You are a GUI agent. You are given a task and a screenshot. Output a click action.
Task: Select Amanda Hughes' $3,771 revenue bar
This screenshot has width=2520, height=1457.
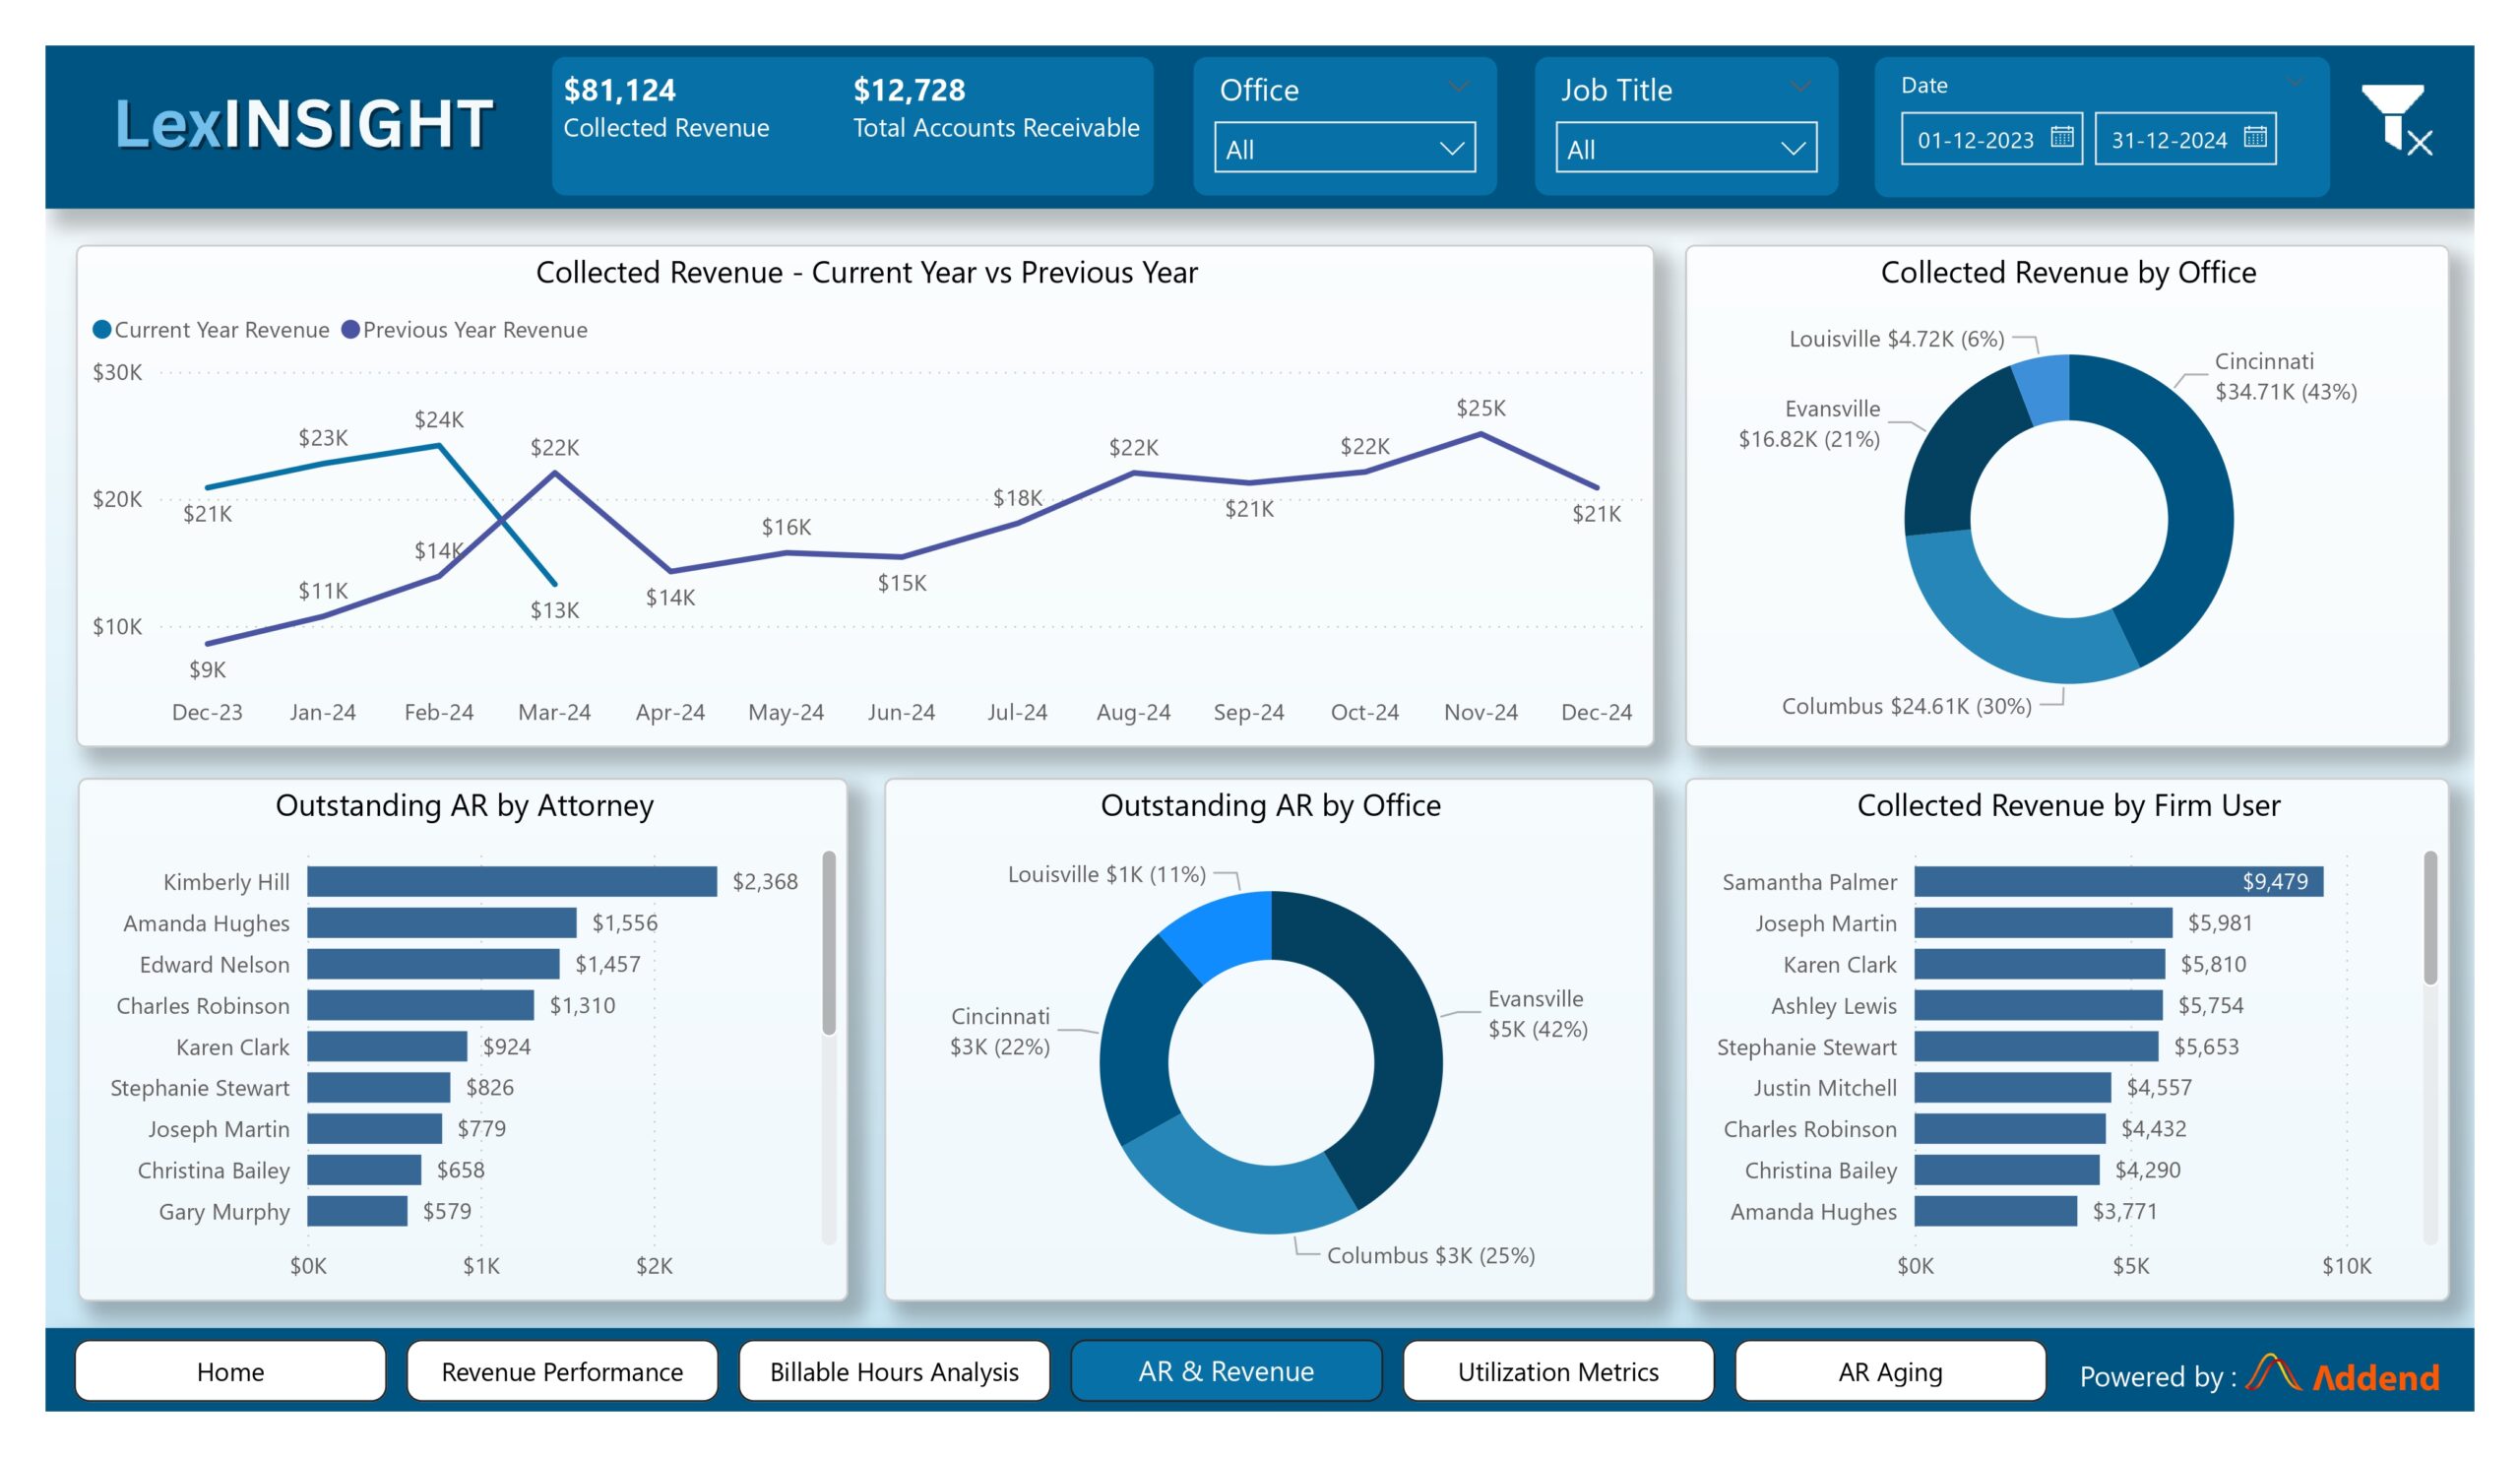[1996, 1211]
